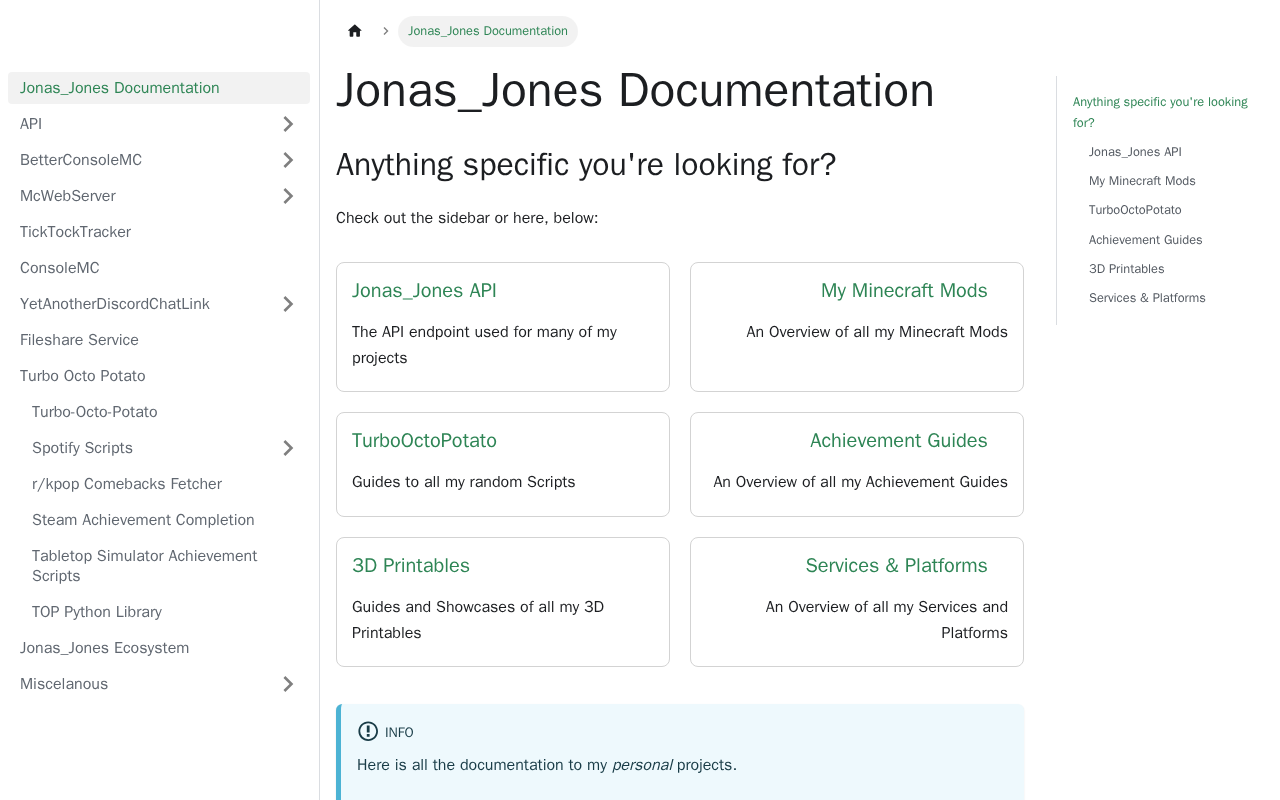Click Jonas_Jones Documentation breadcrumb chip
1280x800 pixels.
tap(488, 31)
